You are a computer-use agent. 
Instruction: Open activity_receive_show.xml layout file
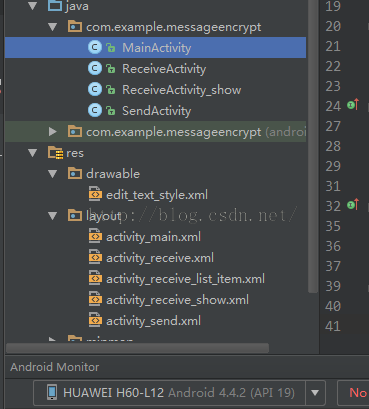(177, 300)
